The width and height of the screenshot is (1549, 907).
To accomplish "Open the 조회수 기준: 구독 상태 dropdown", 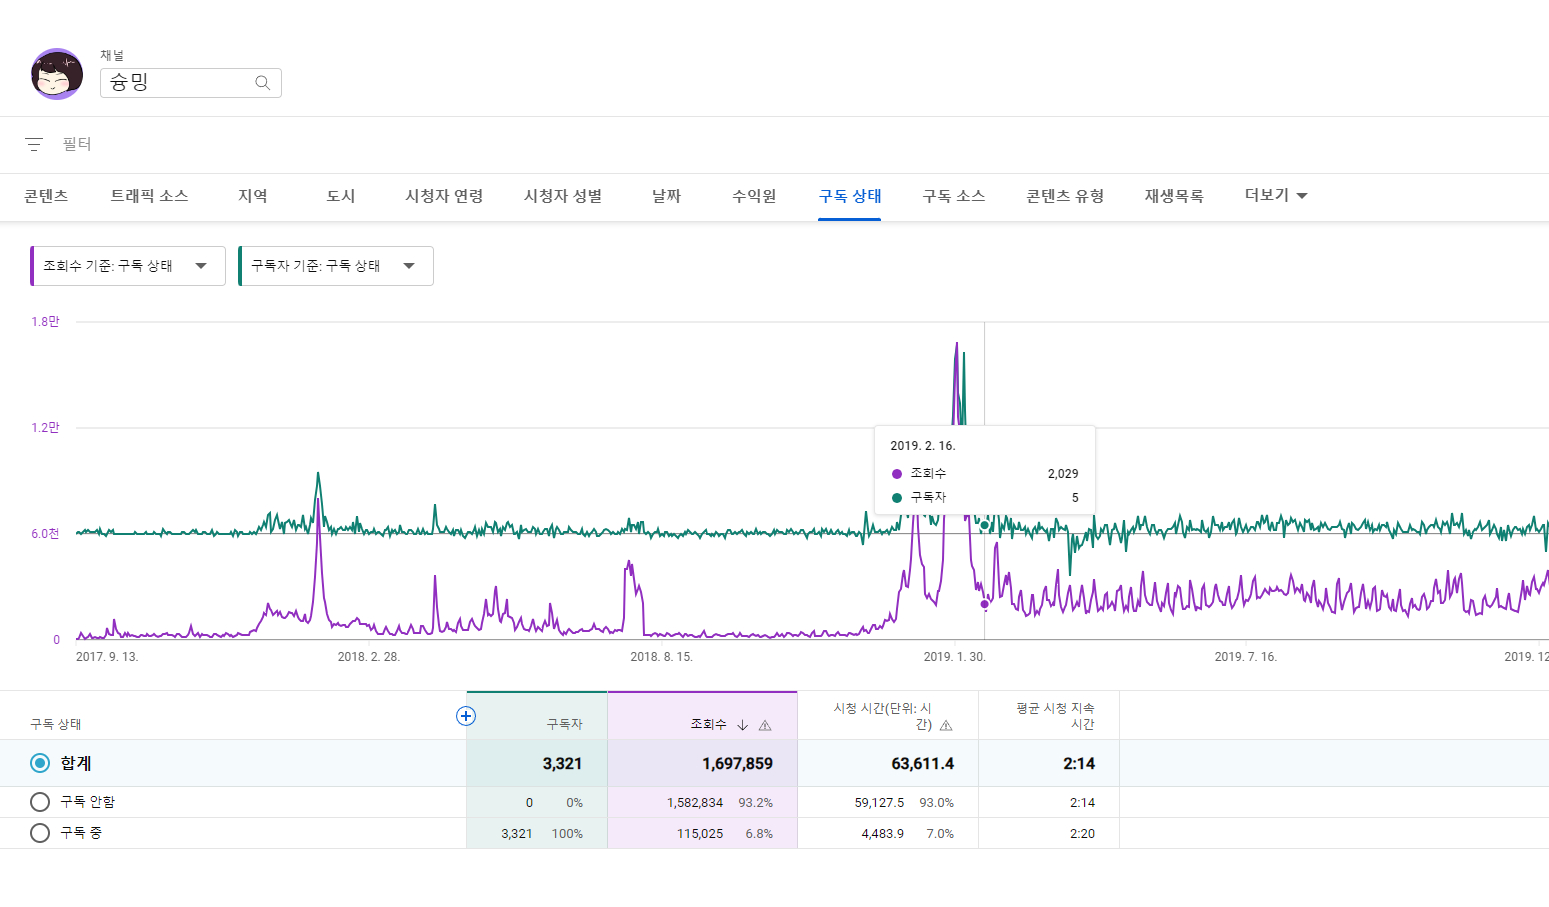I will coord(128,266).
